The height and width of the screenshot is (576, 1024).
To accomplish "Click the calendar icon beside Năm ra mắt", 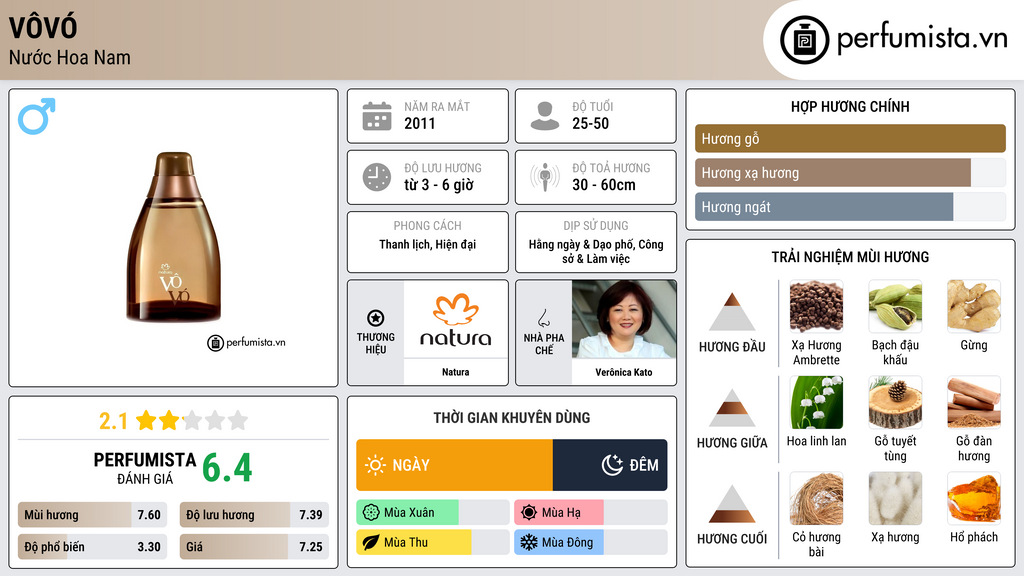I will coord(377,116).
